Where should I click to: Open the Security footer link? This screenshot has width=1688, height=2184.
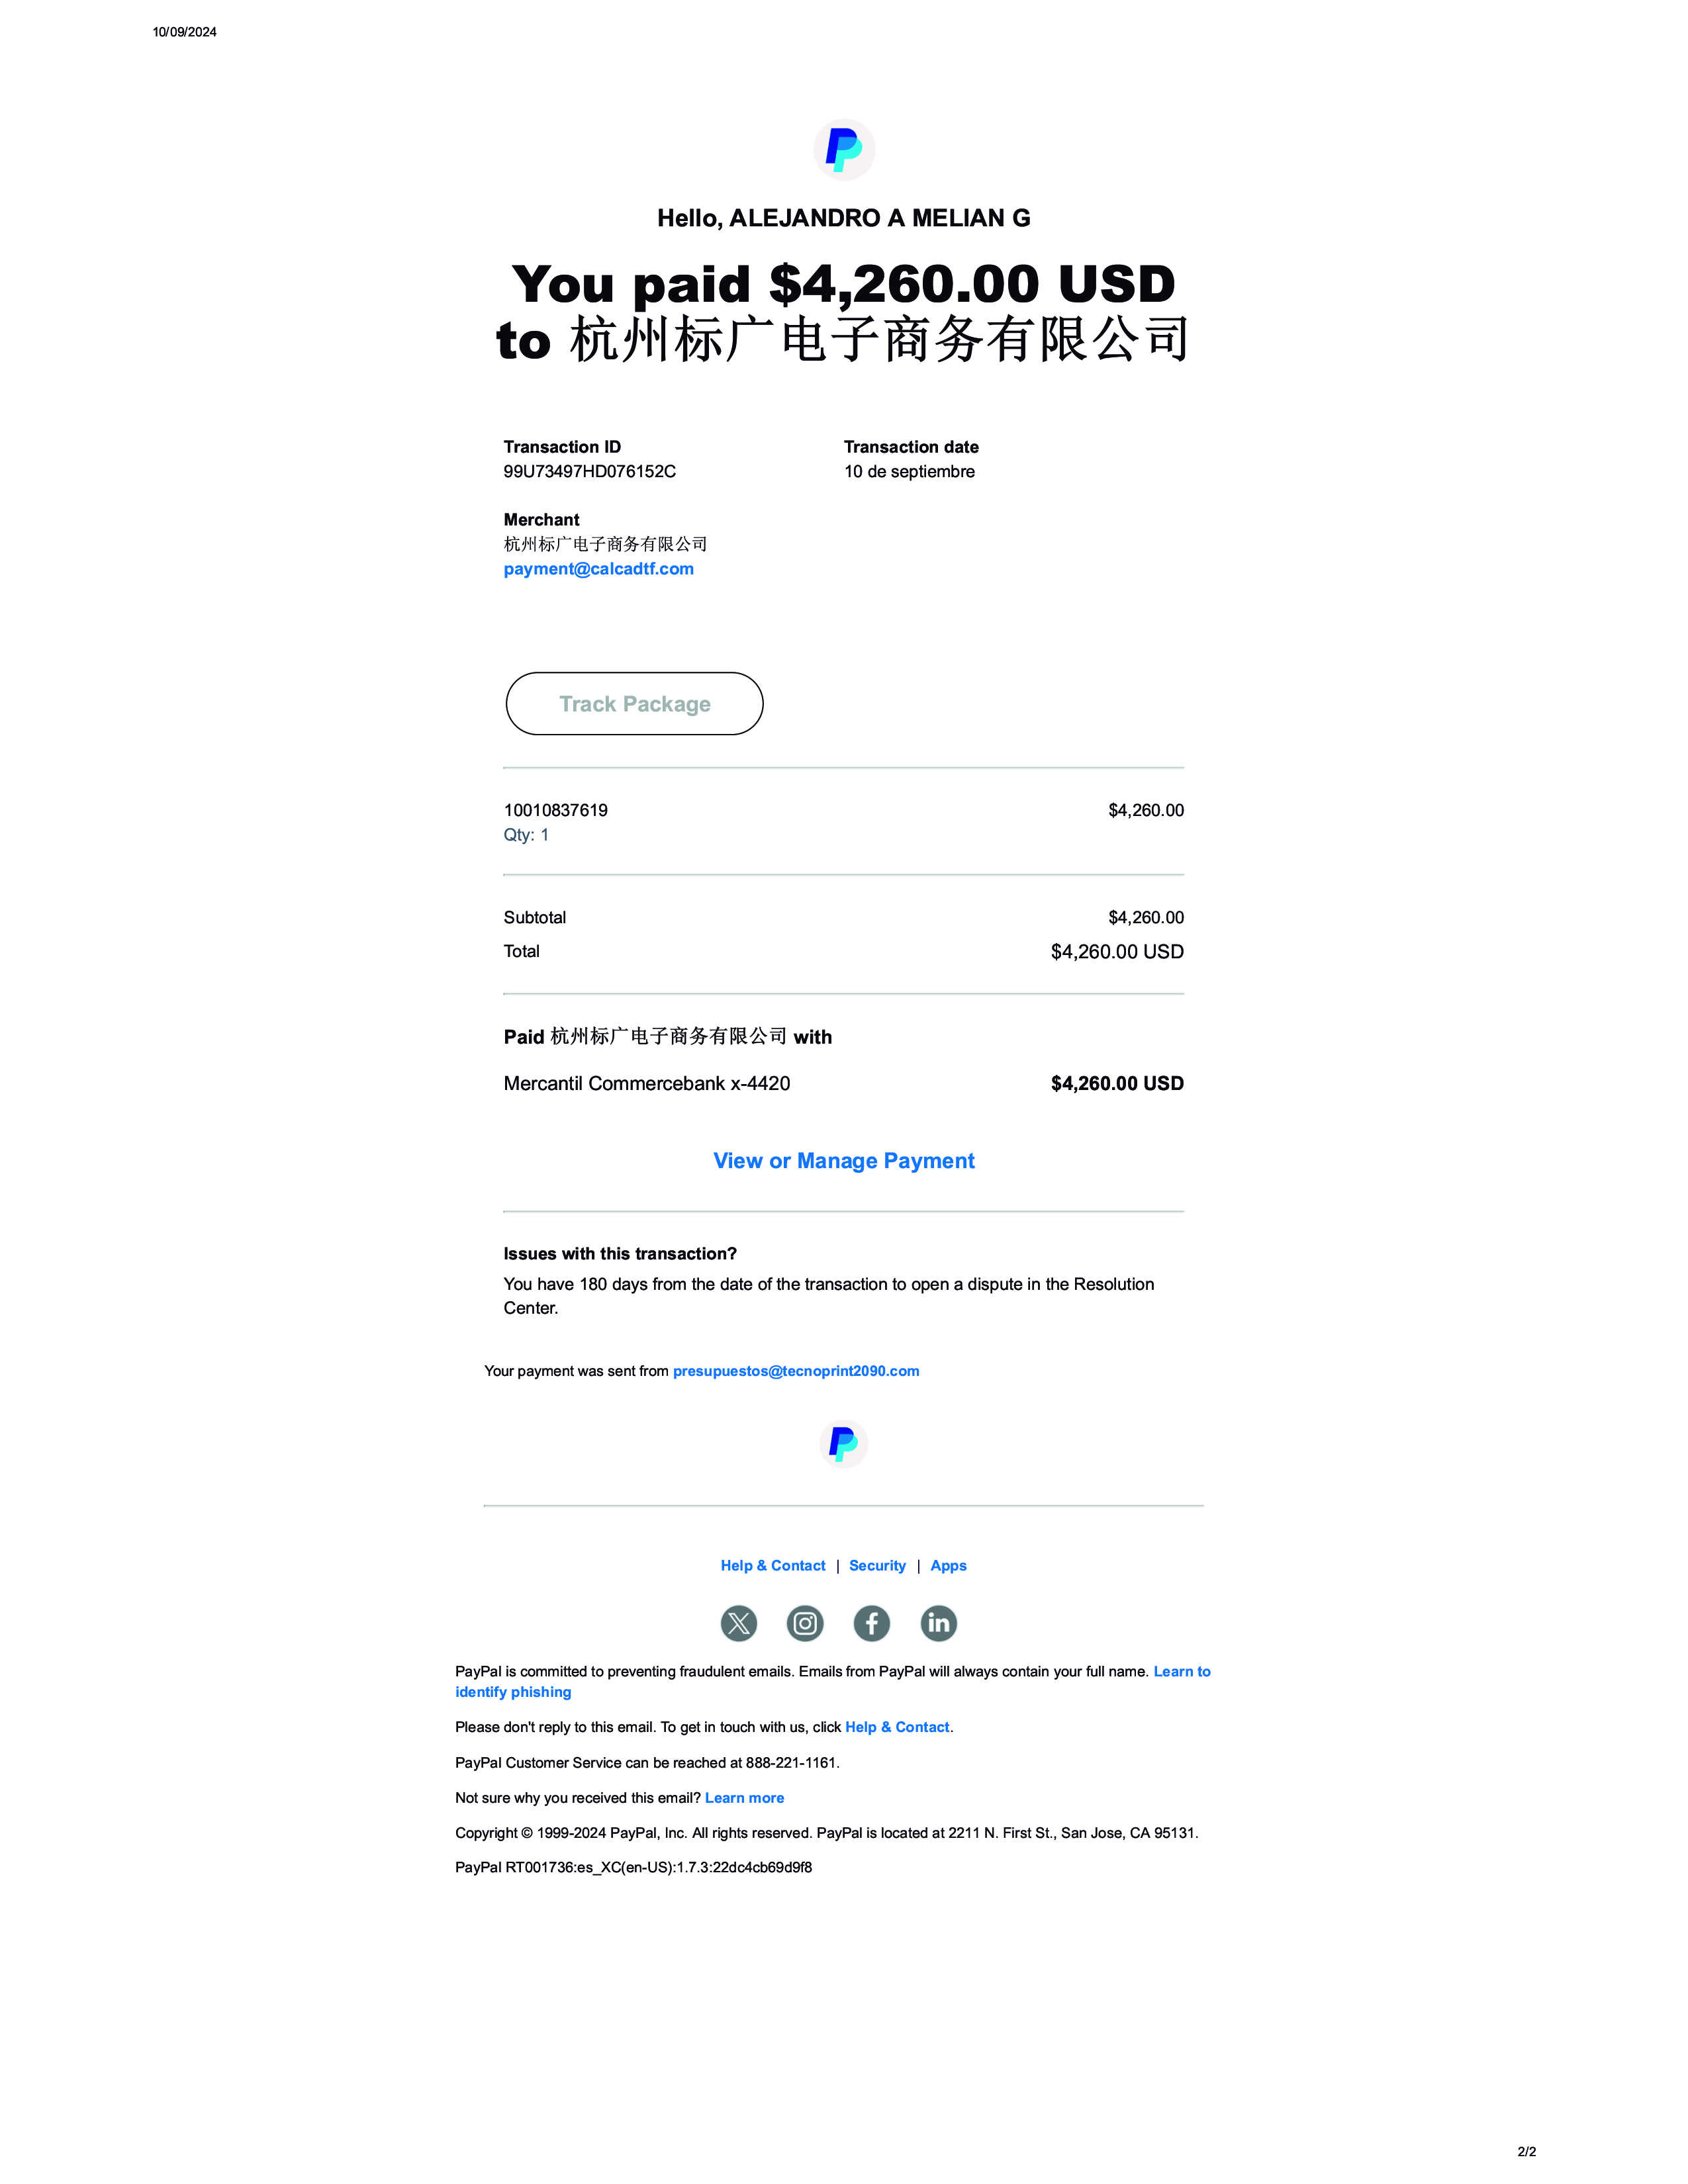point(877,1566)
